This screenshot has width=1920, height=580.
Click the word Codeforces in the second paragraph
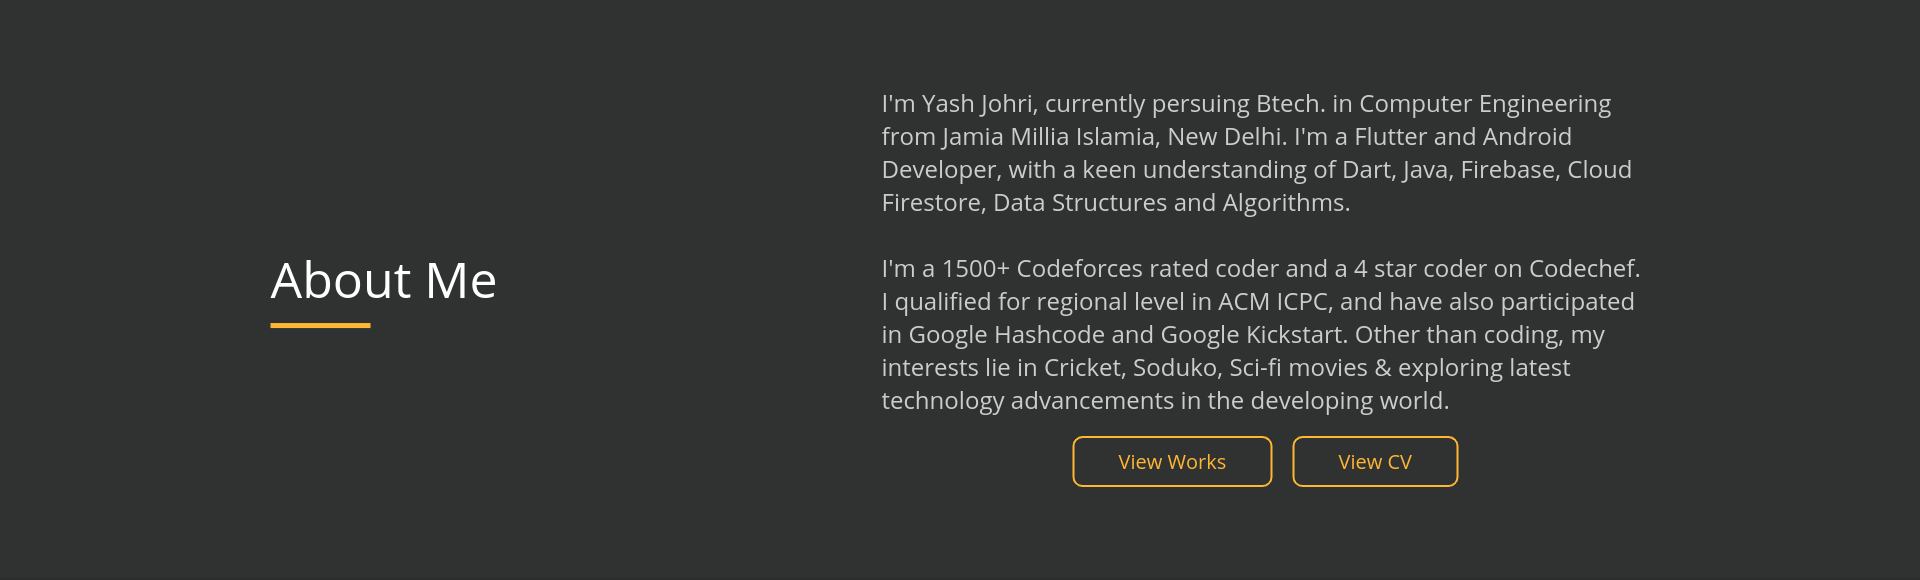point(1079,269)
